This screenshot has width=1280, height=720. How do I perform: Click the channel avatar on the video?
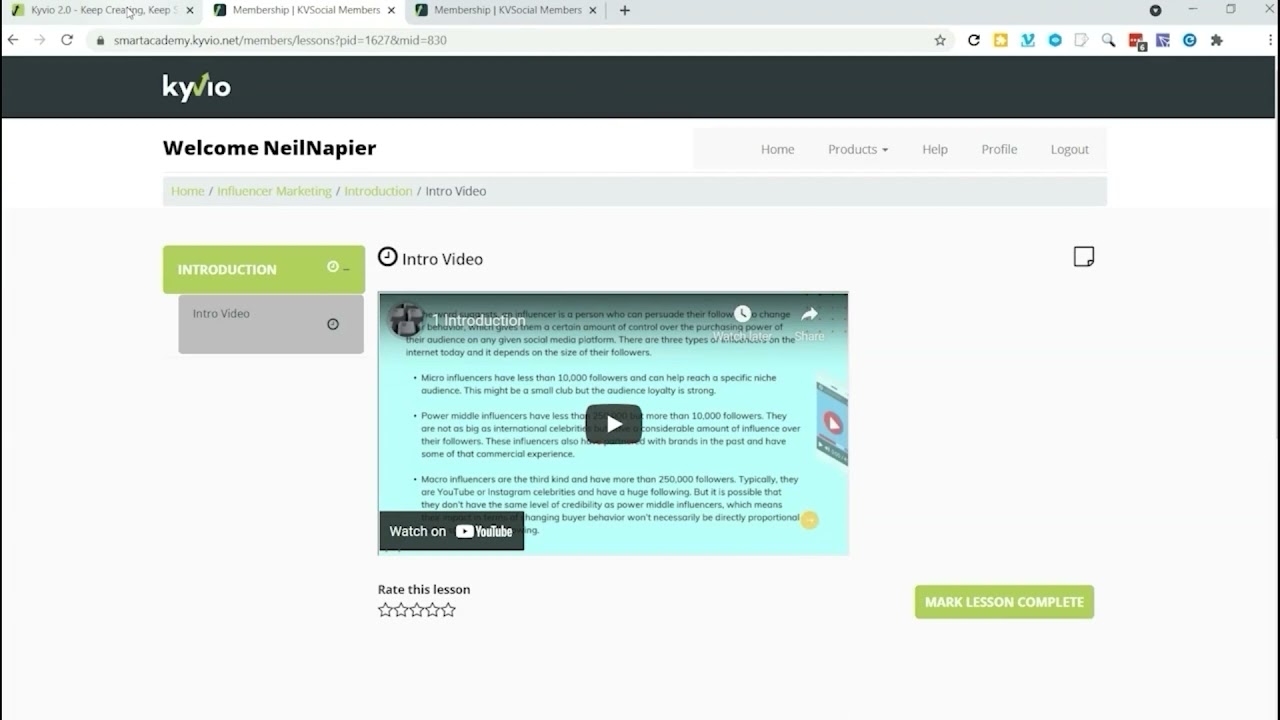tap(406, 320)
